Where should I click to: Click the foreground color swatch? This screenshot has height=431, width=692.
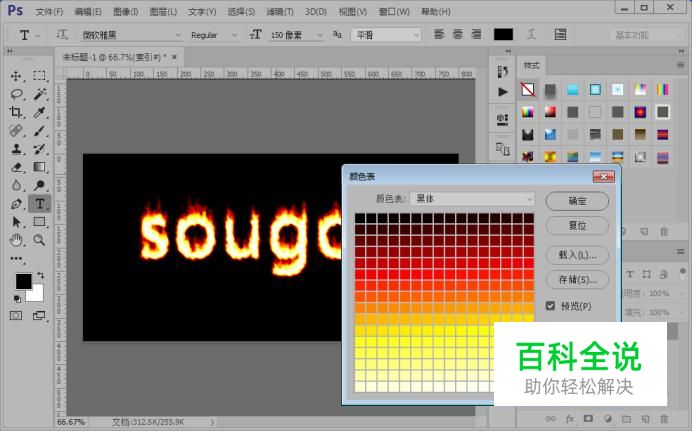(23, 281)
